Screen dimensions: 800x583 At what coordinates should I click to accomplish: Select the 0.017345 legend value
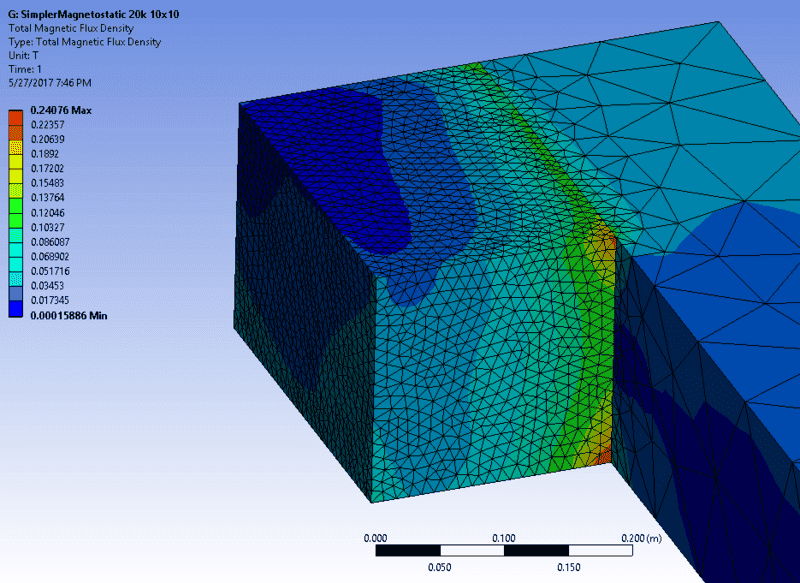[x=50, y=300]
